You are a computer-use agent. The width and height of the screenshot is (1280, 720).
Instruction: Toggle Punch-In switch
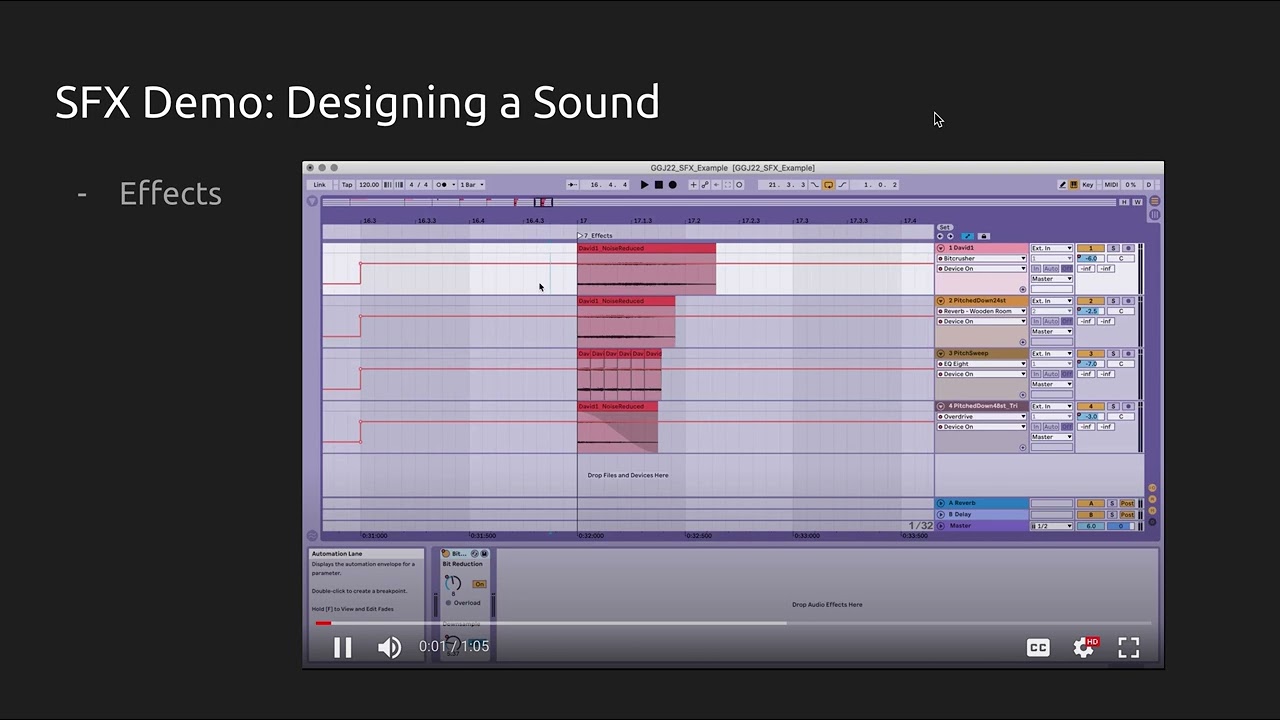pos(814,185)
